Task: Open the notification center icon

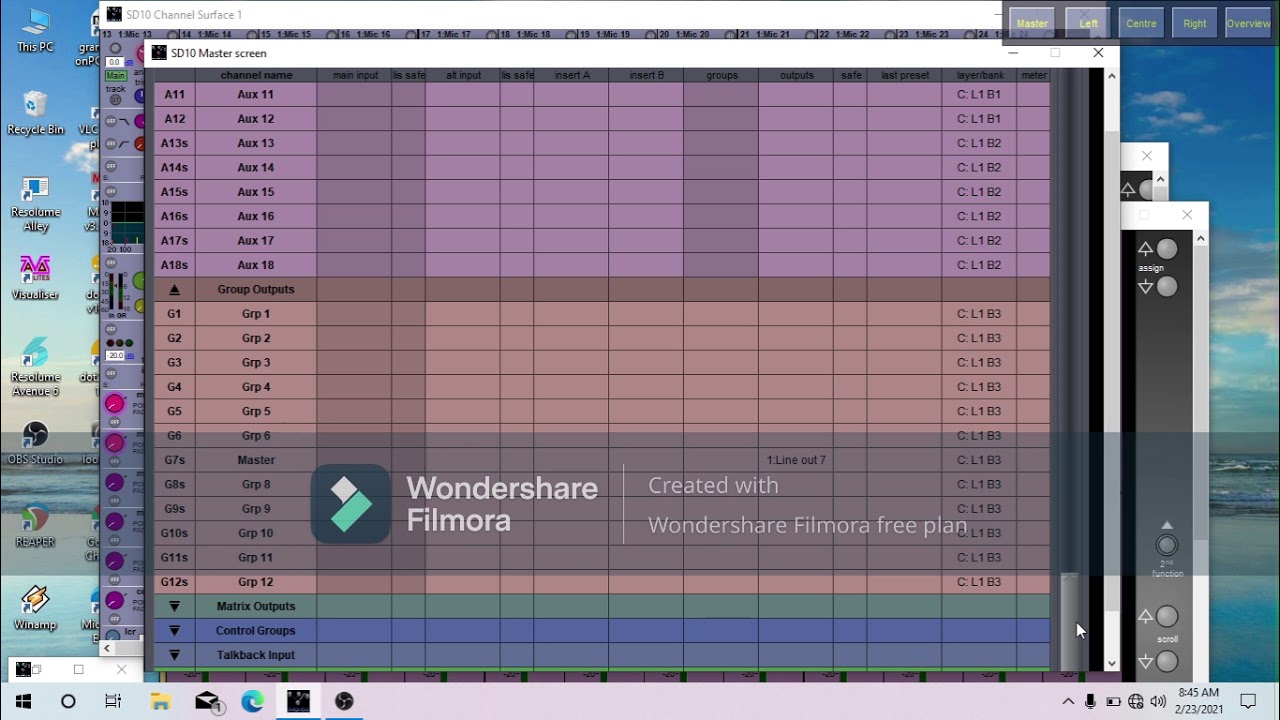Action: 1248,701
